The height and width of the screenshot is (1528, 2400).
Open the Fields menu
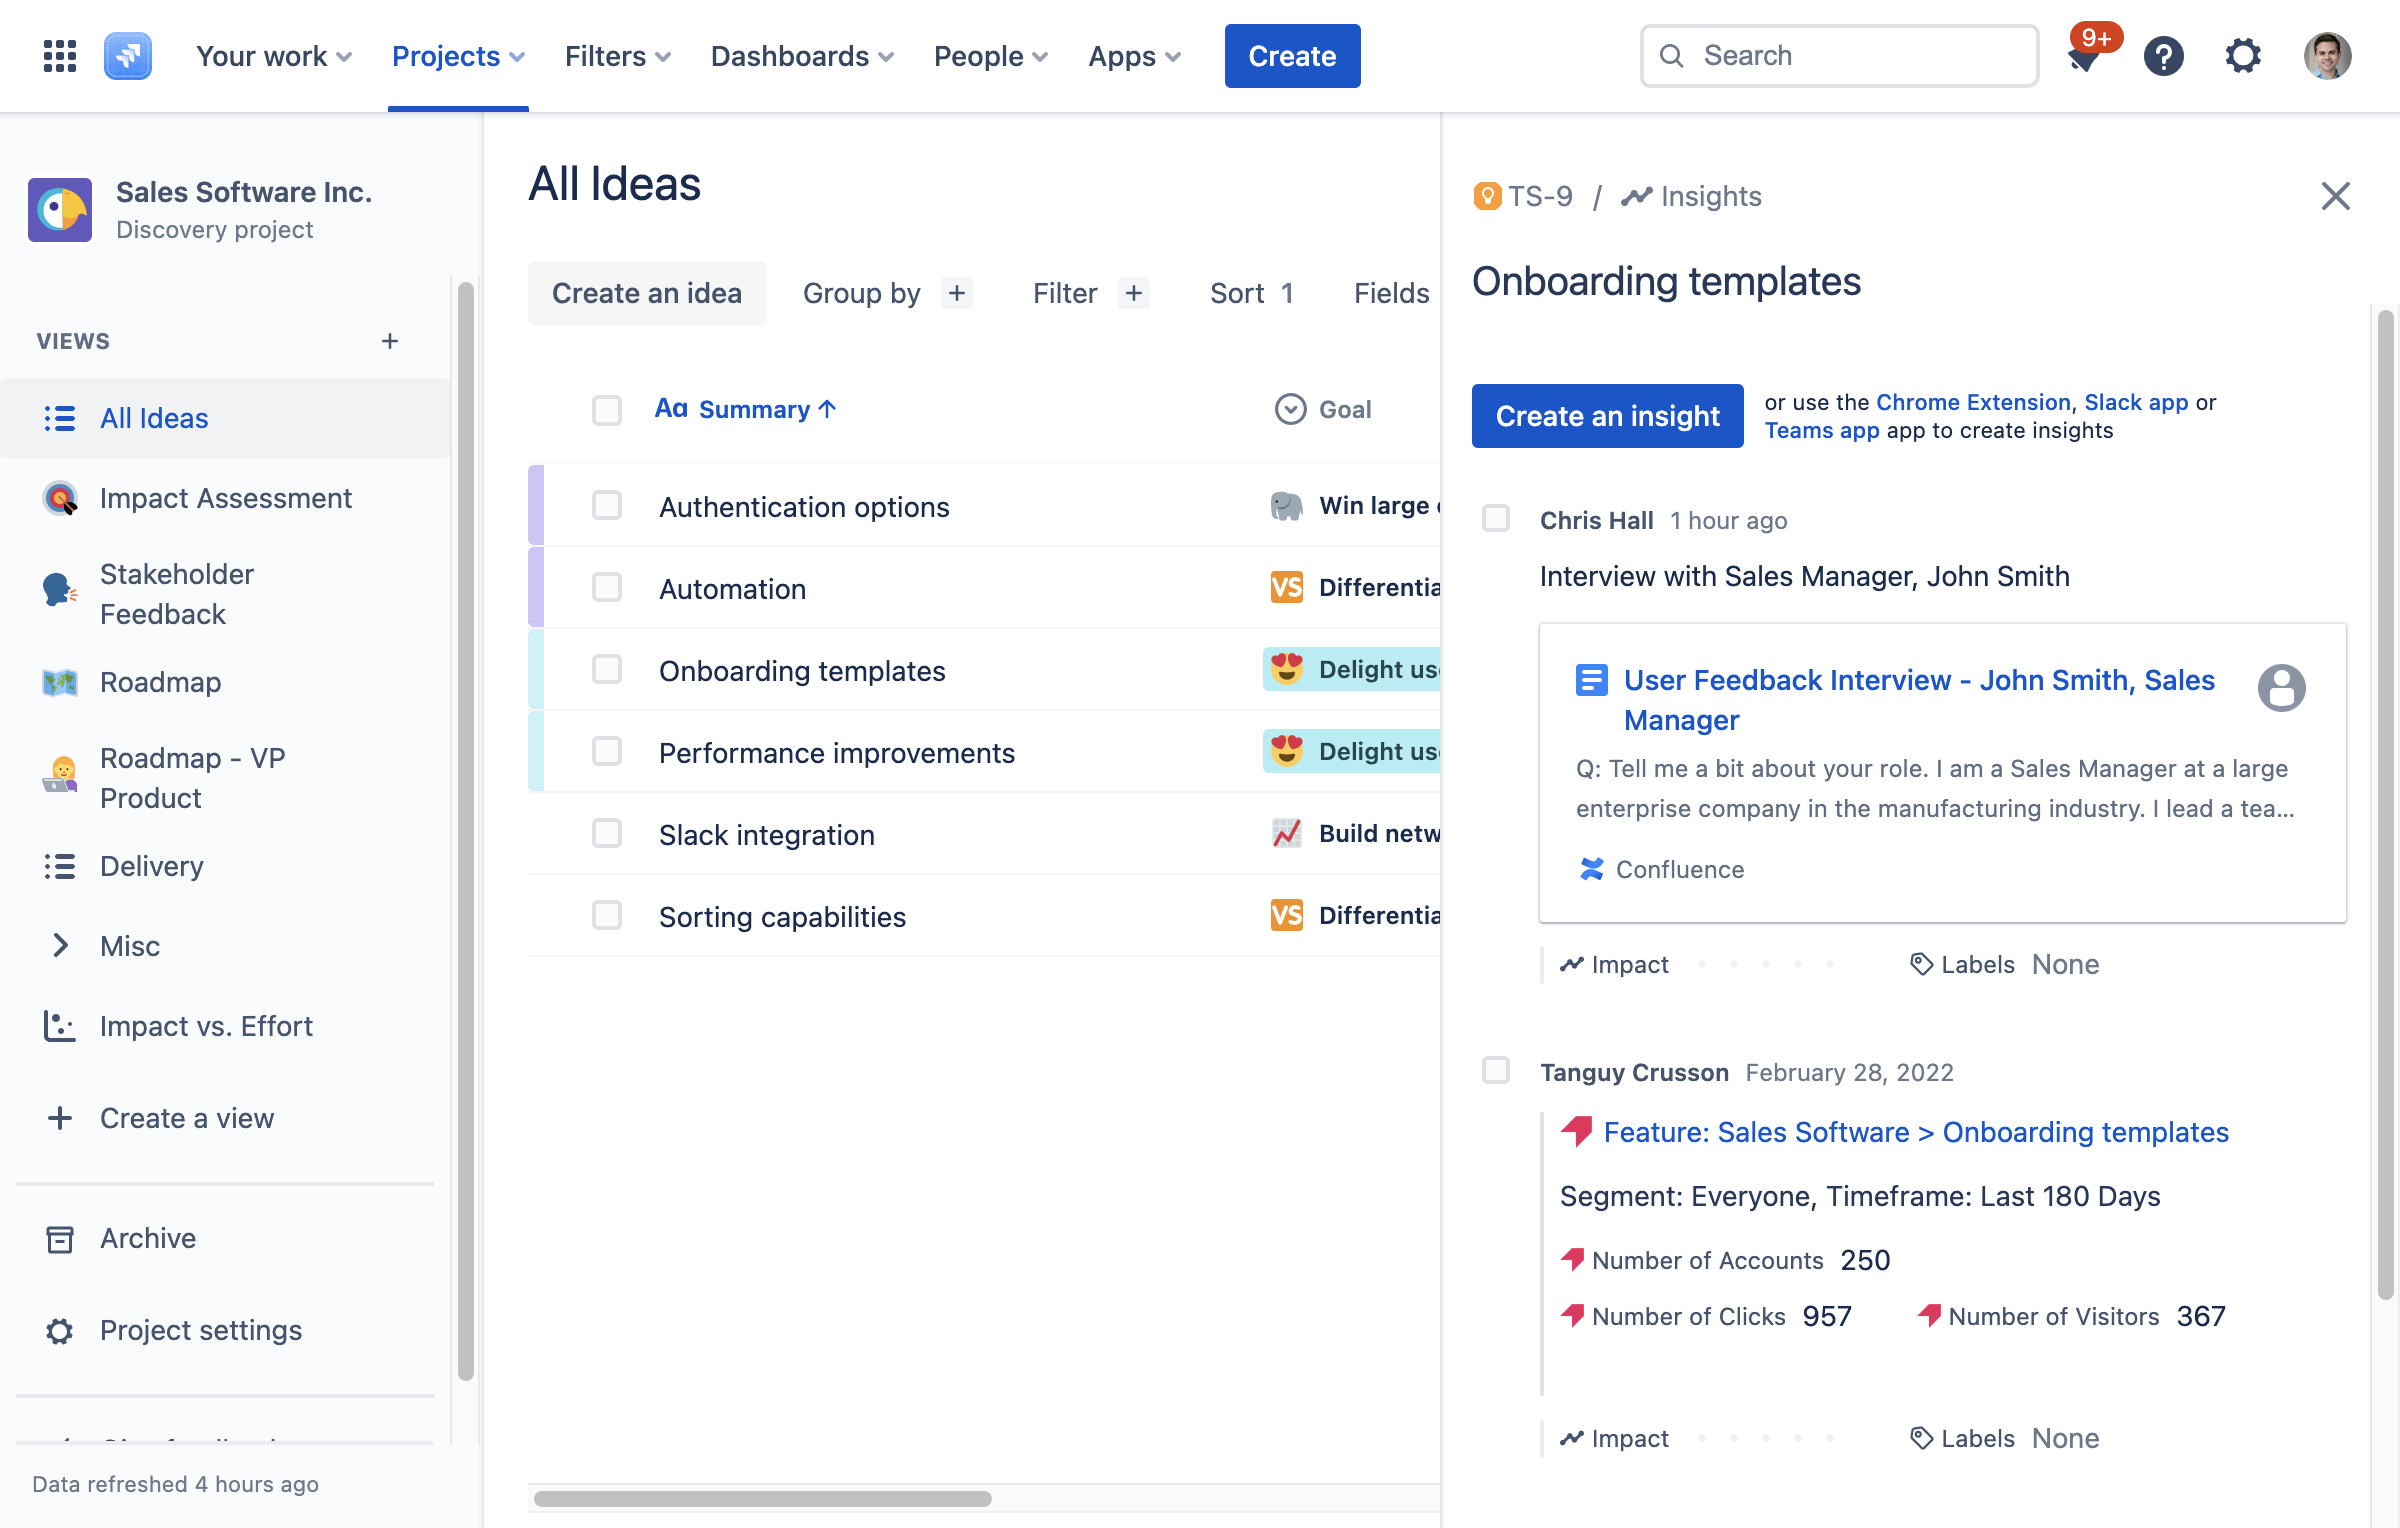coord(1391,293)
